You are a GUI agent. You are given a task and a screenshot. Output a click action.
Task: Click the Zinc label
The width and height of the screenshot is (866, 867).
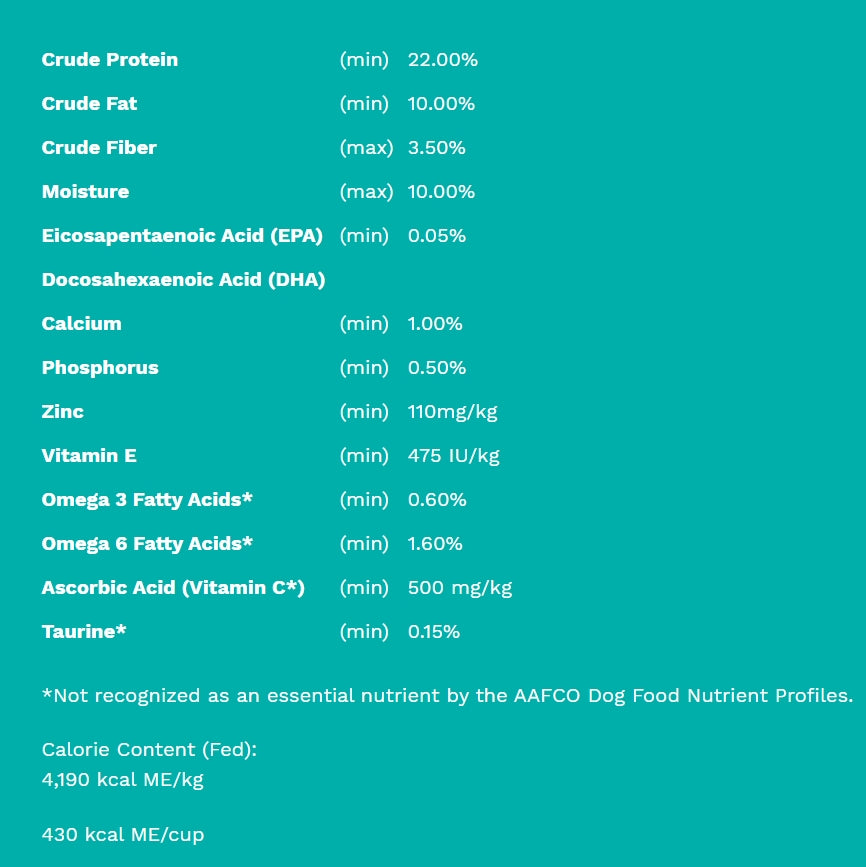(62, 412)
